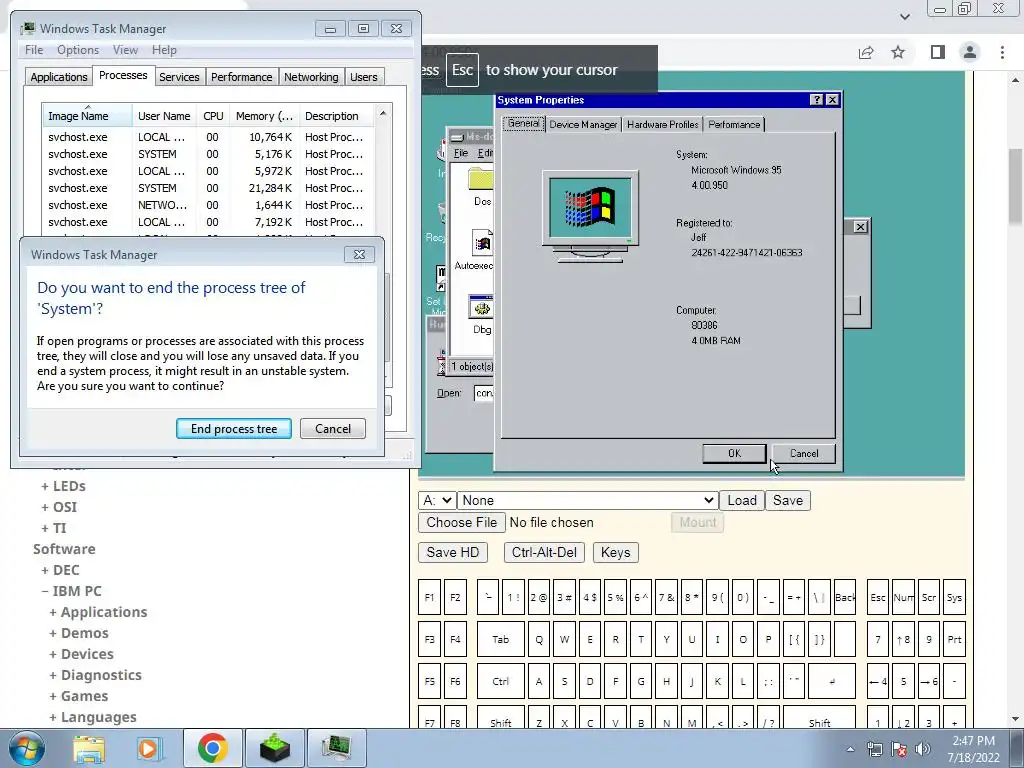The image size is (1024, 768).
Task: Open Chrome profile avatar icon
Action: tap(970, 52)
